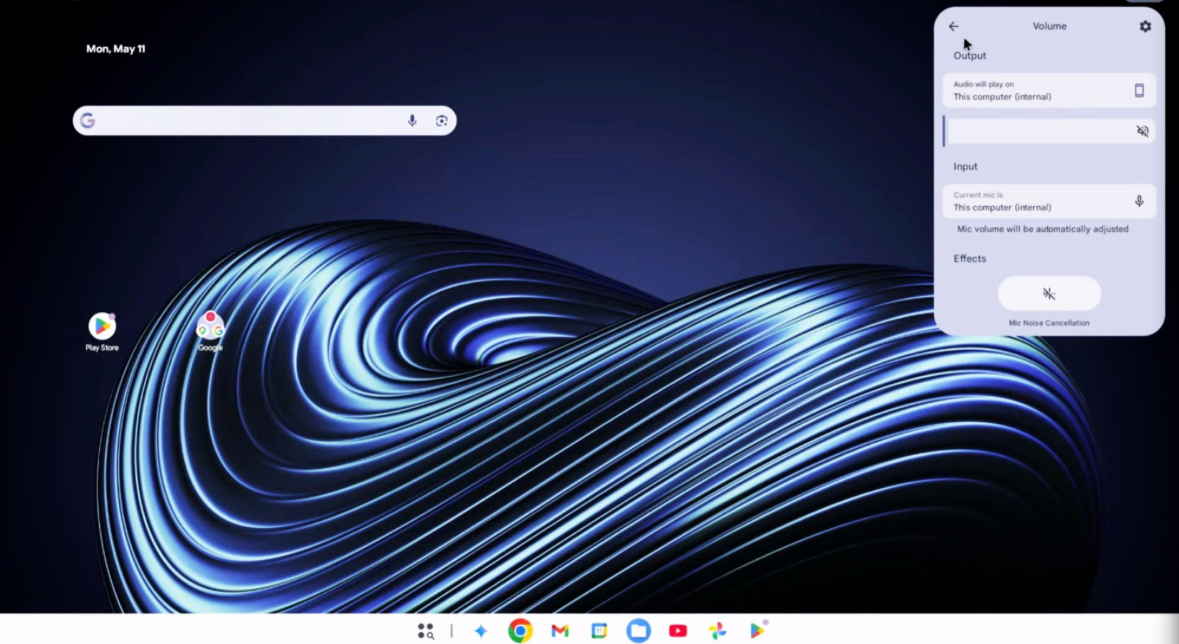Click the Google G logo in search bar
Image resolution: width=1179 pixels, height=644 pixels.
tap(88, 120)
